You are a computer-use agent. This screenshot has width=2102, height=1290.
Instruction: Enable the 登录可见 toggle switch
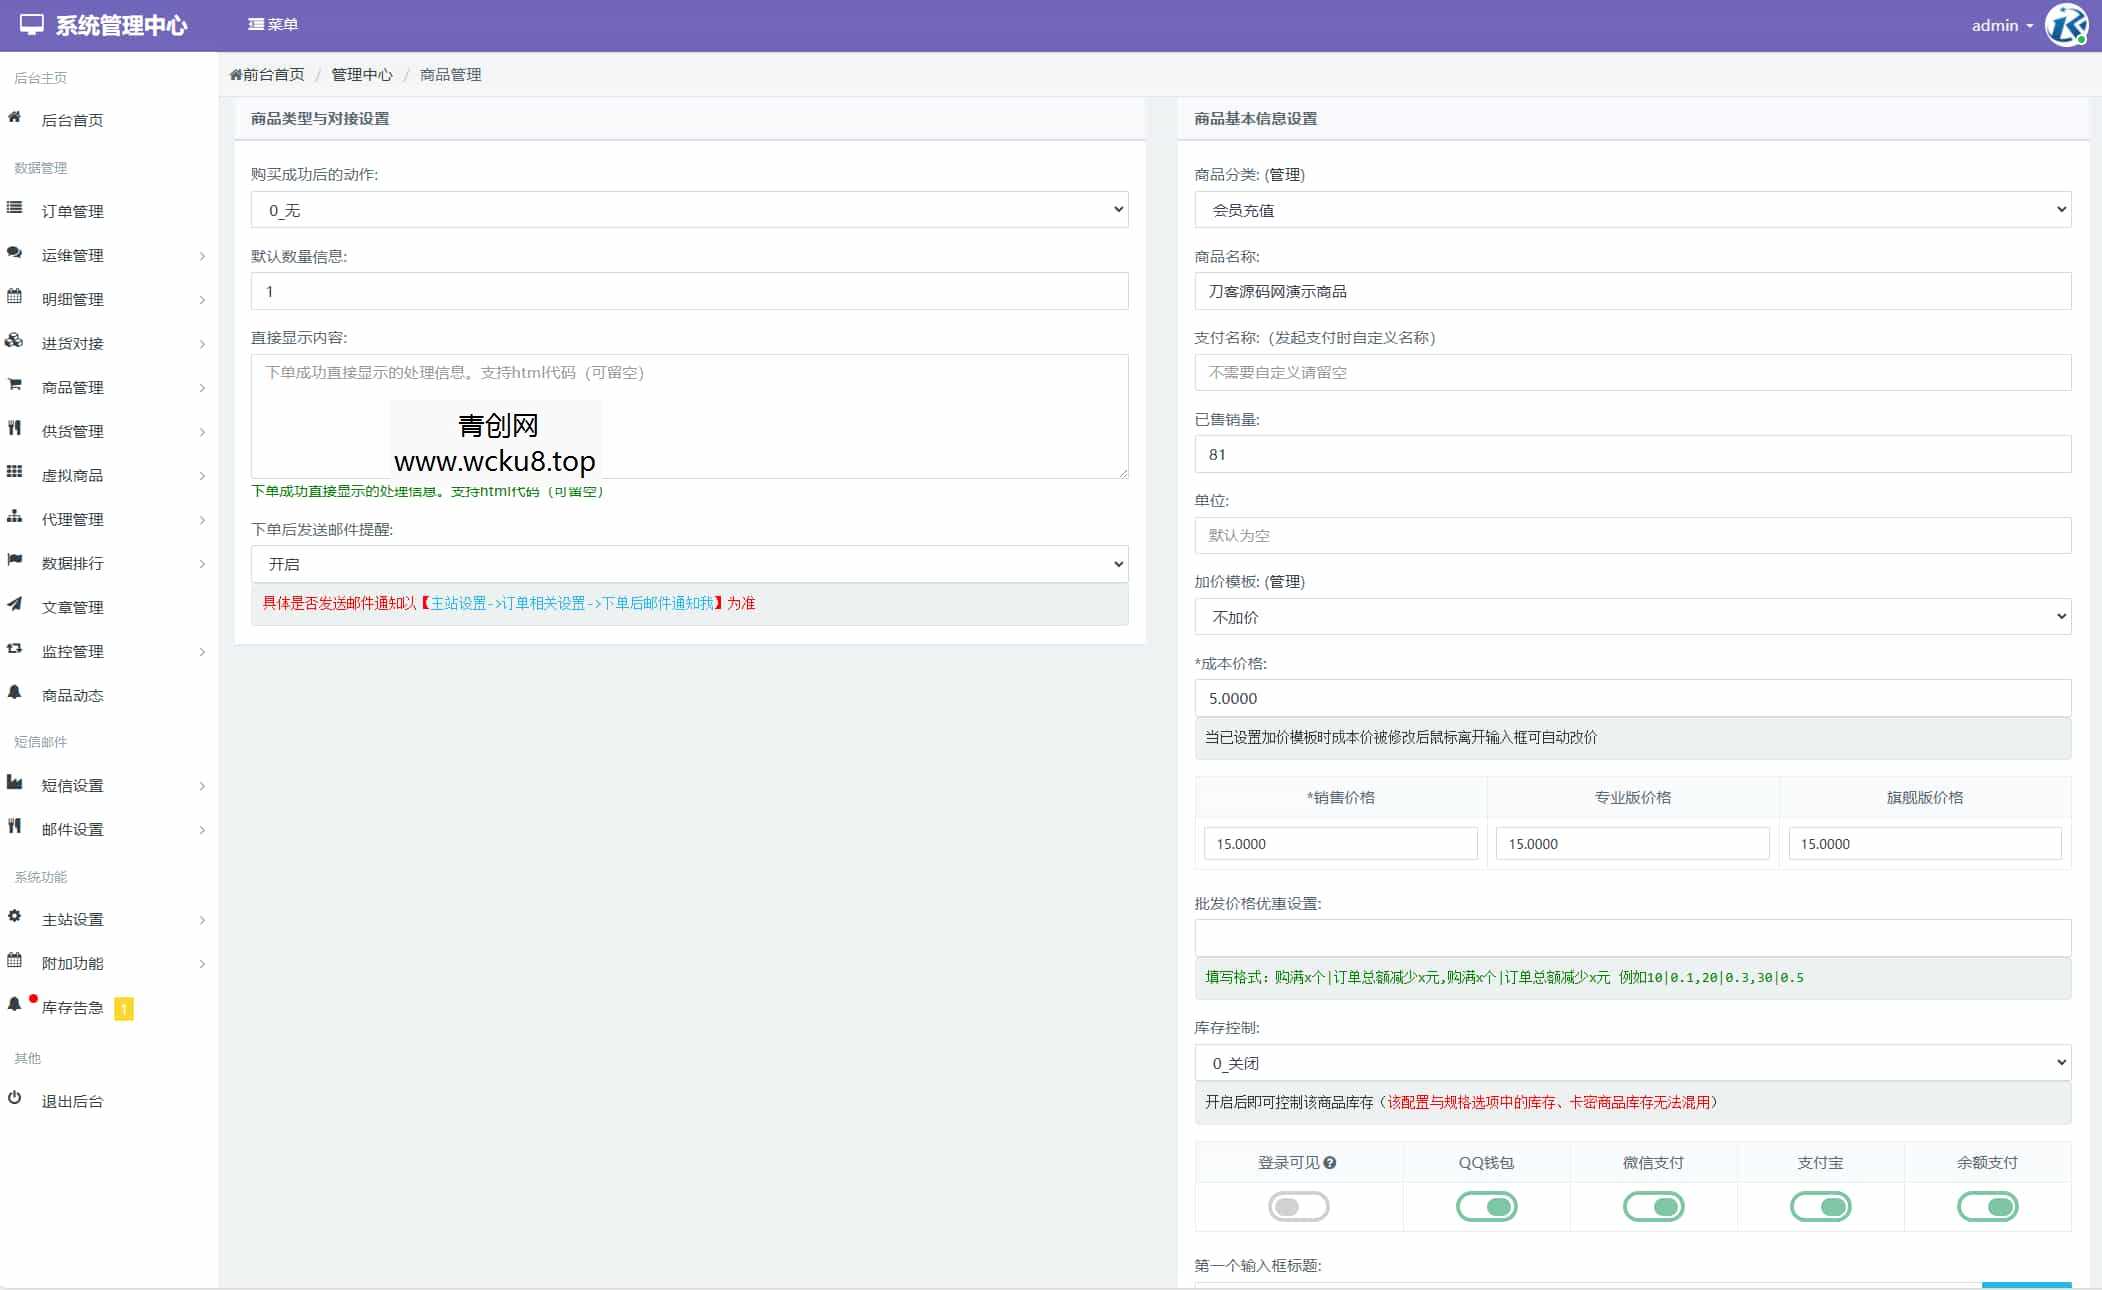point(1298,1207)
